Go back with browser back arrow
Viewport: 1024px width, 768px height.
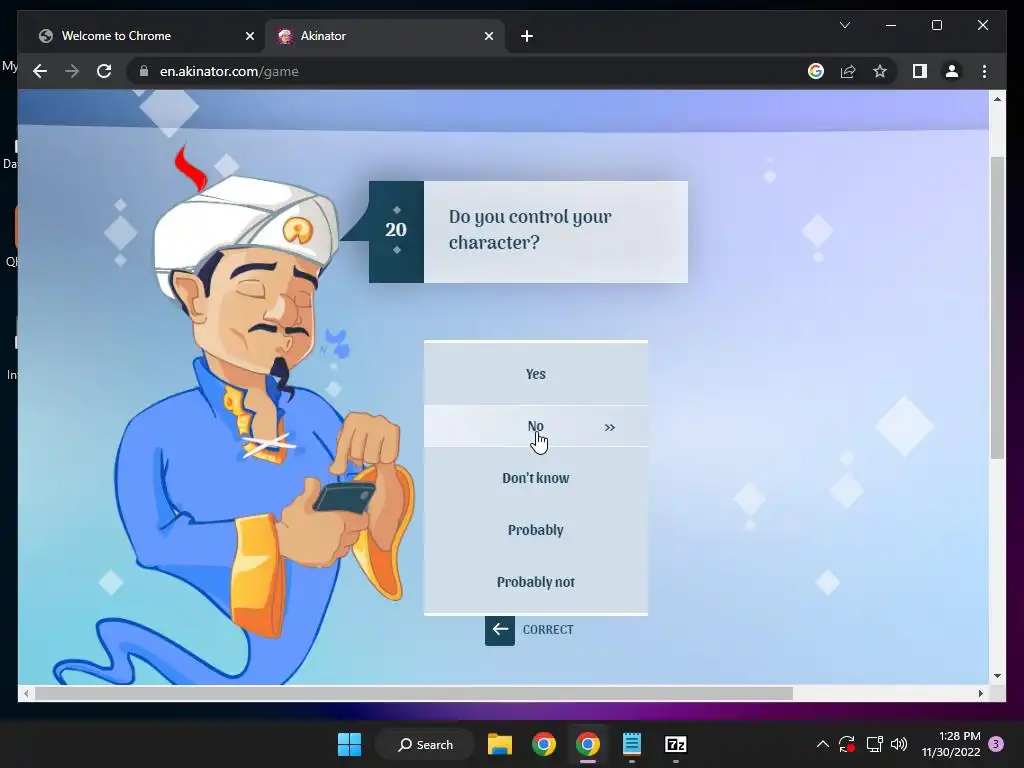[x=40, y=71]
